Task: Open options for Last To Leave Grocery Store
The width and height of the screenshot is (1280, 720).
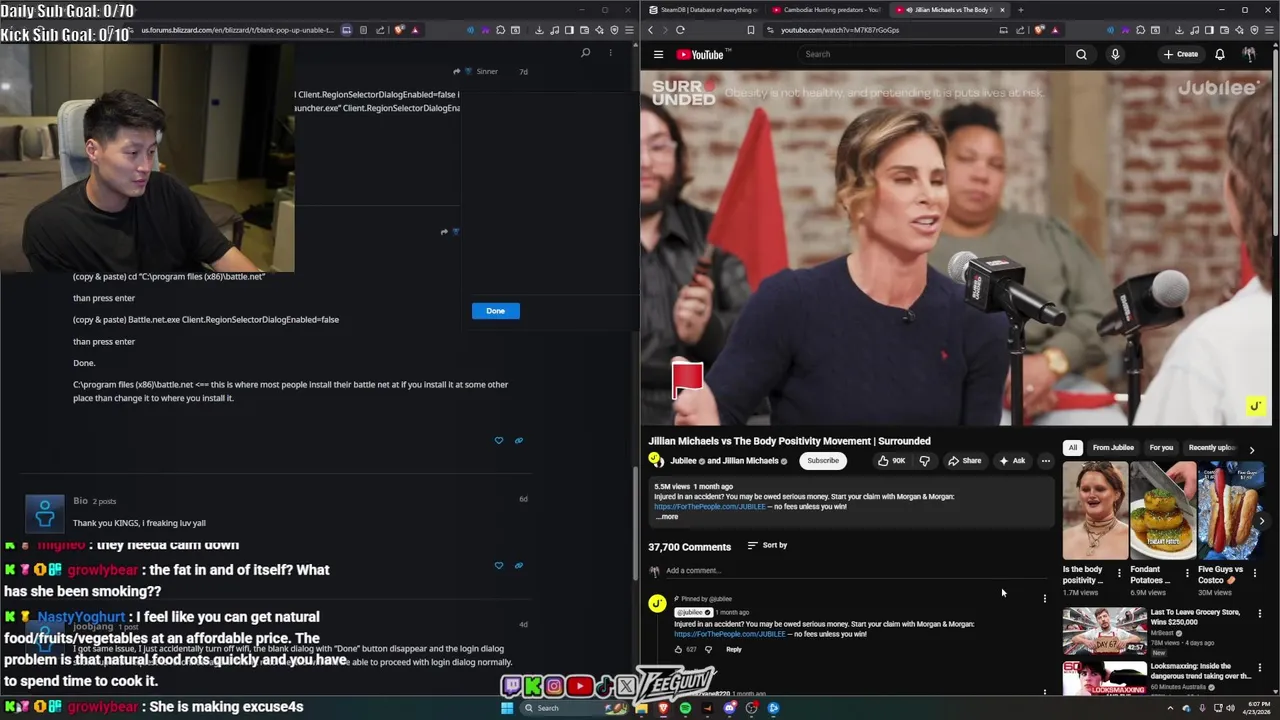Action: pyautogui.click(x=1260, y=613)
